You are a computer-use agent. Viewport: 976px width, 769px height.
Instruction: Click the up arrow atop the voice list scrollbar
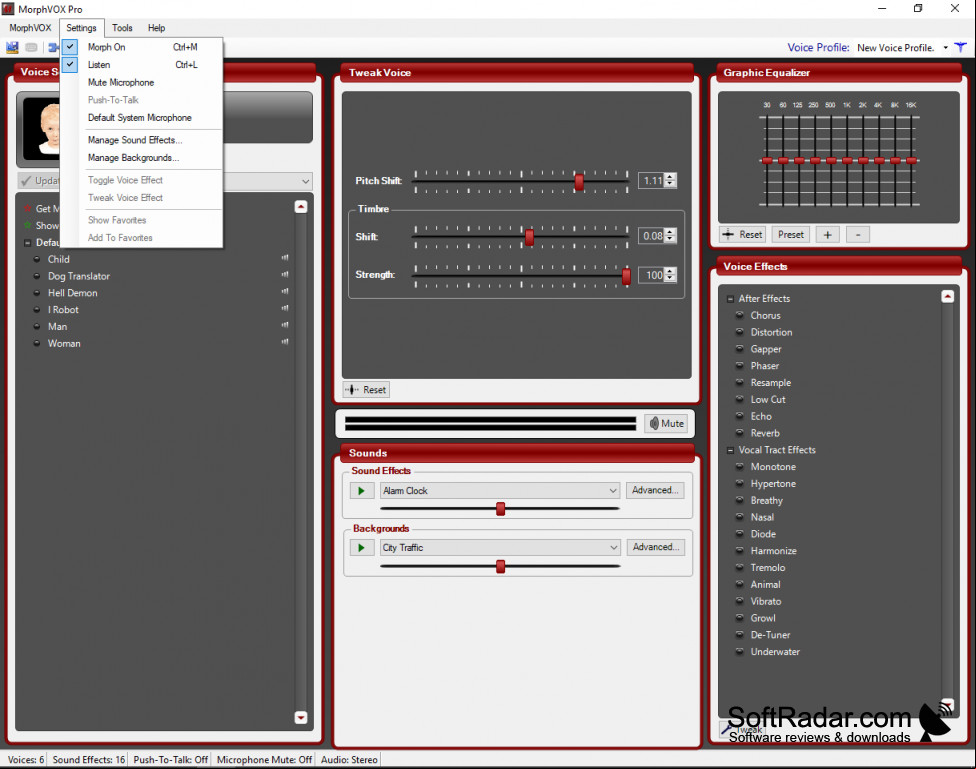coord(301,207)
